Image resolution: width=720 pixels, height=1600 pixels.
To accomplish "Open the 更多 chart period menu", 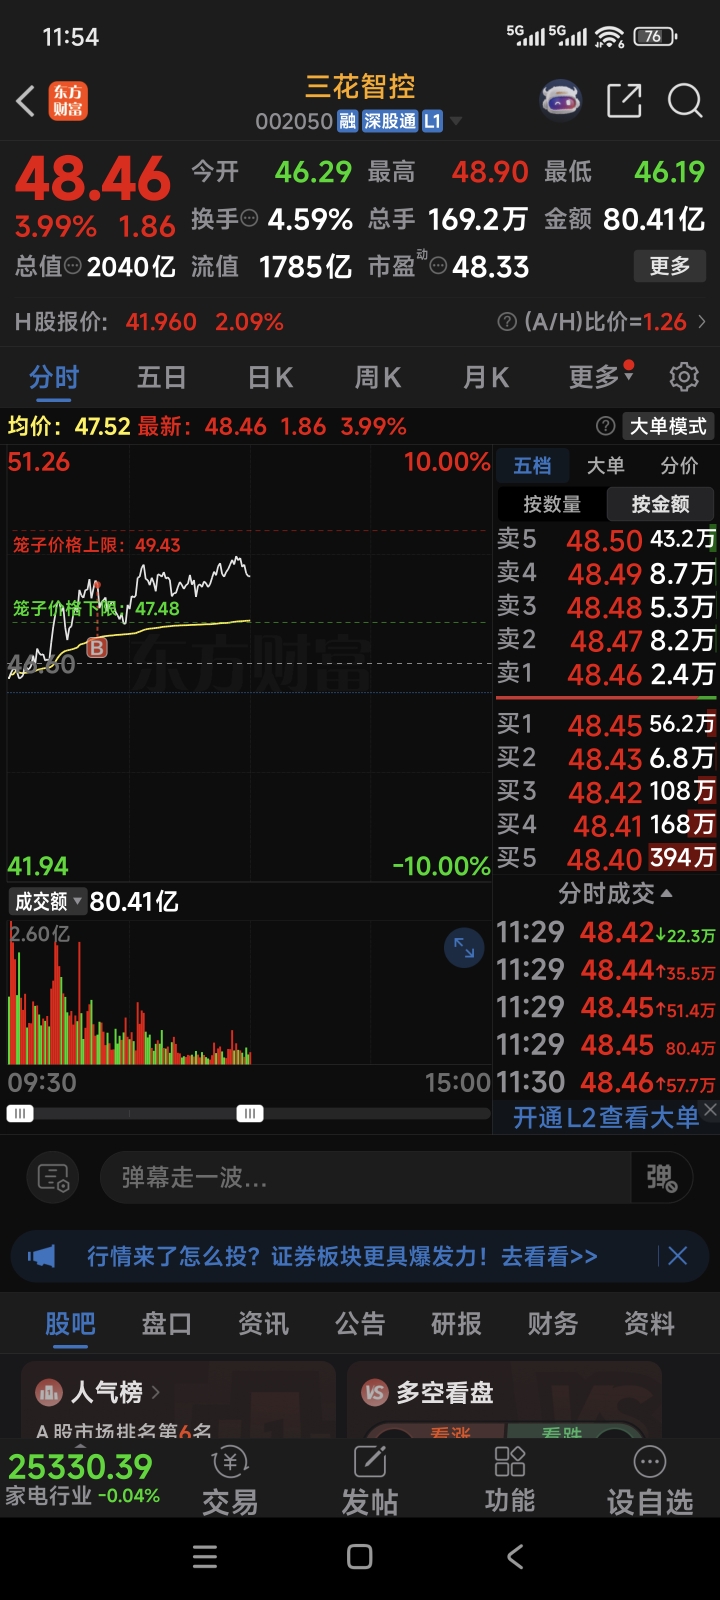I will (600, 376).
